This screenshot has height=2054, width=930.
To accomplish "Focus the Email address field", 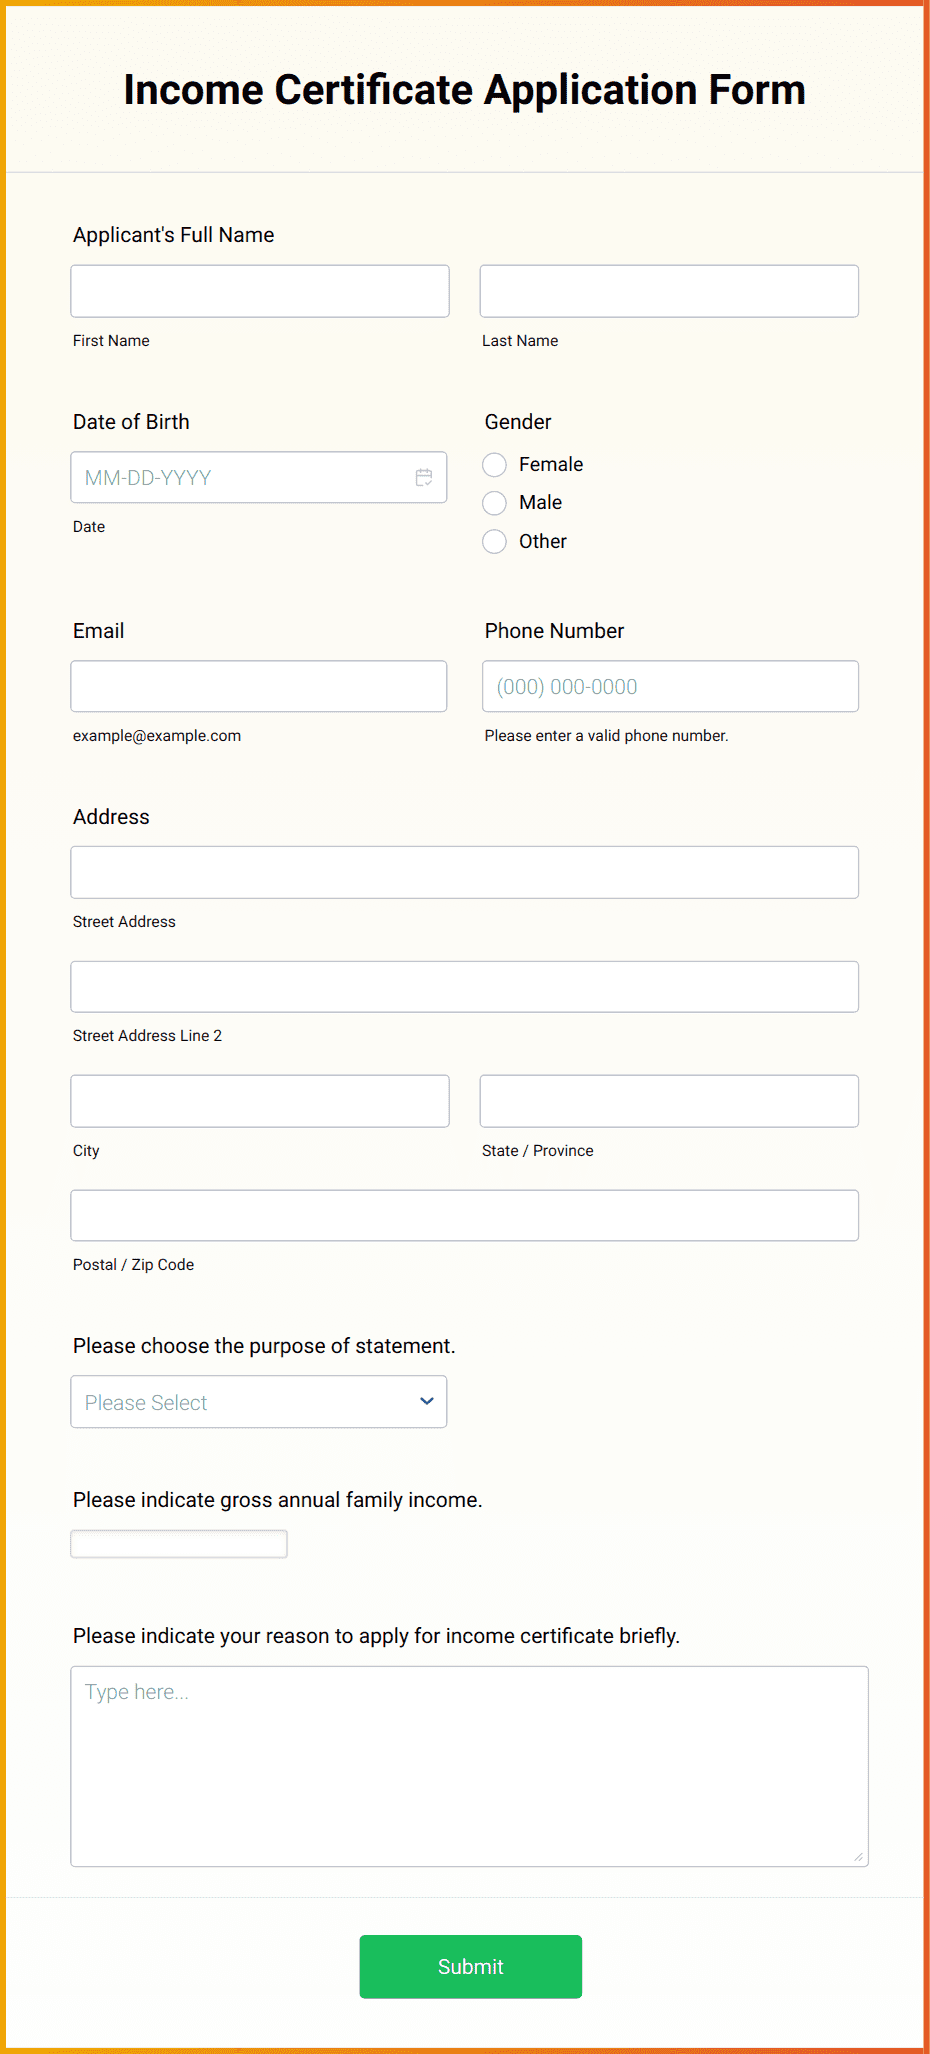I will click(258, 686).
